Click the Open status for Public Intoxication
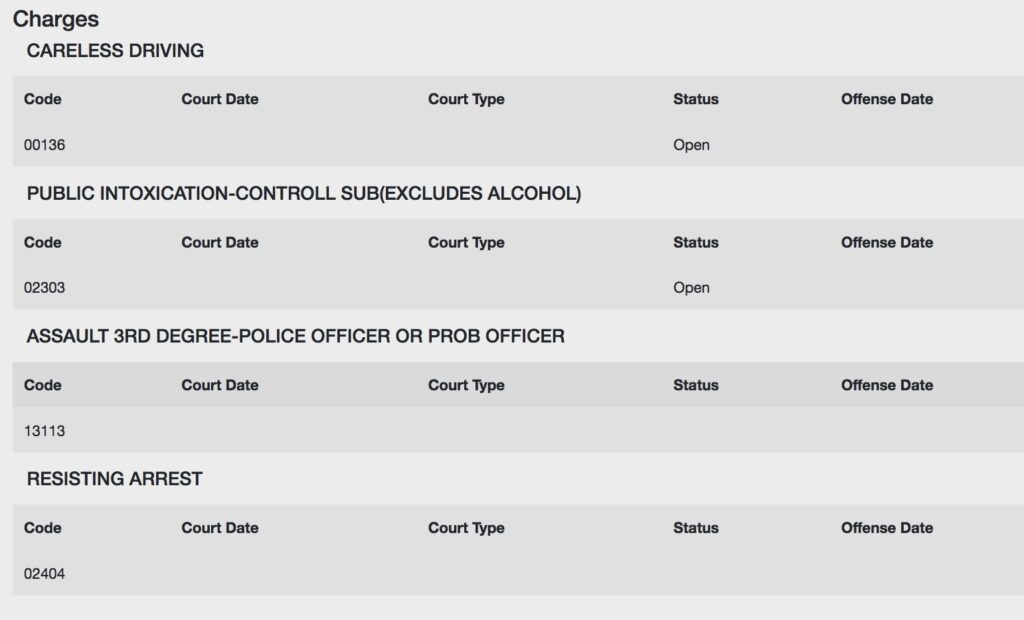The image size is (1024, 620). (x=691, y=288)
